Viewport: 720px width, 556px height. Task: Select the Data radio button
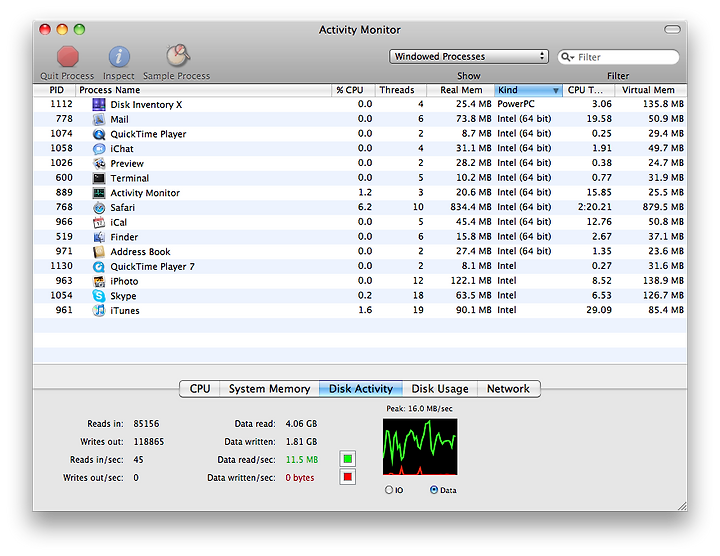(x=433, y=490)
